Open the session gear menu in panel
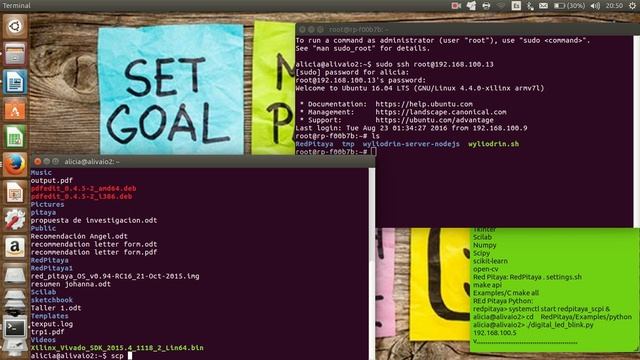This screenshot has width=640, height=360. tap(632, 6)
